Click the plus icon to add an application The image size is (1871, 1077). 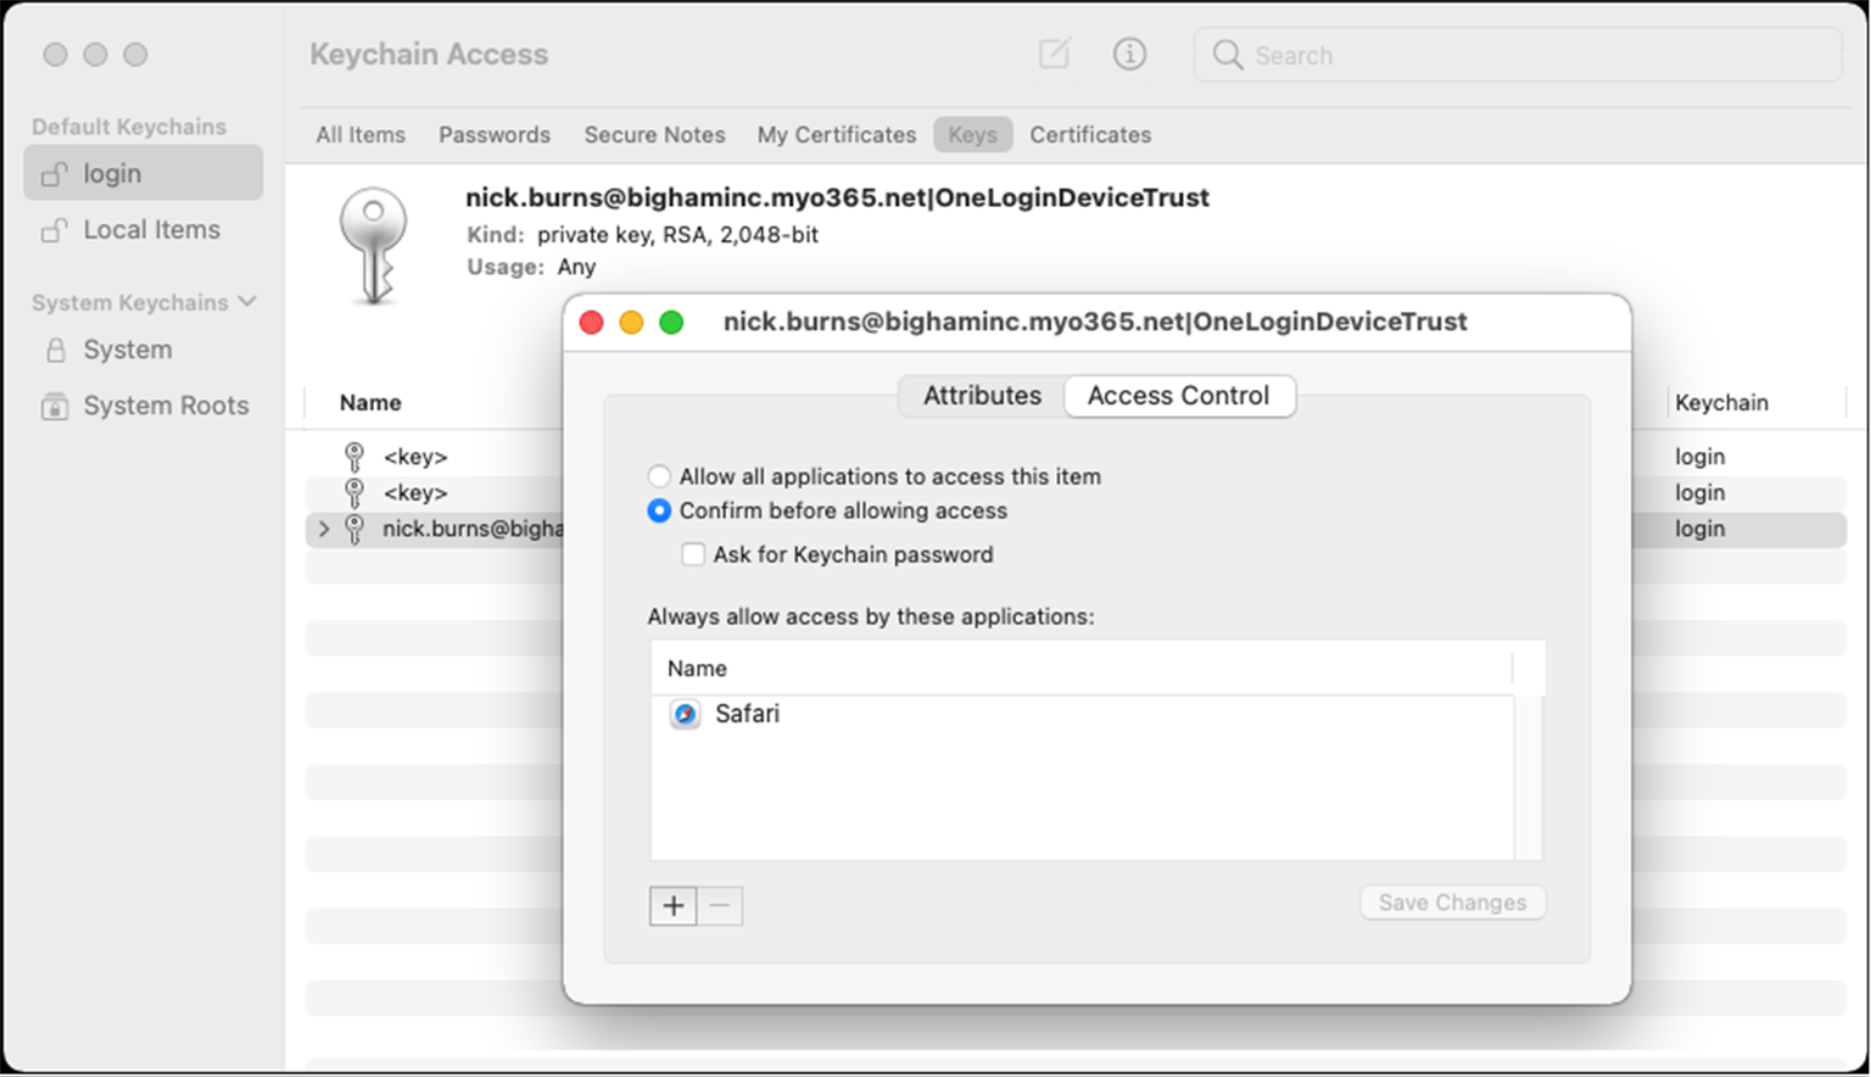673,905
